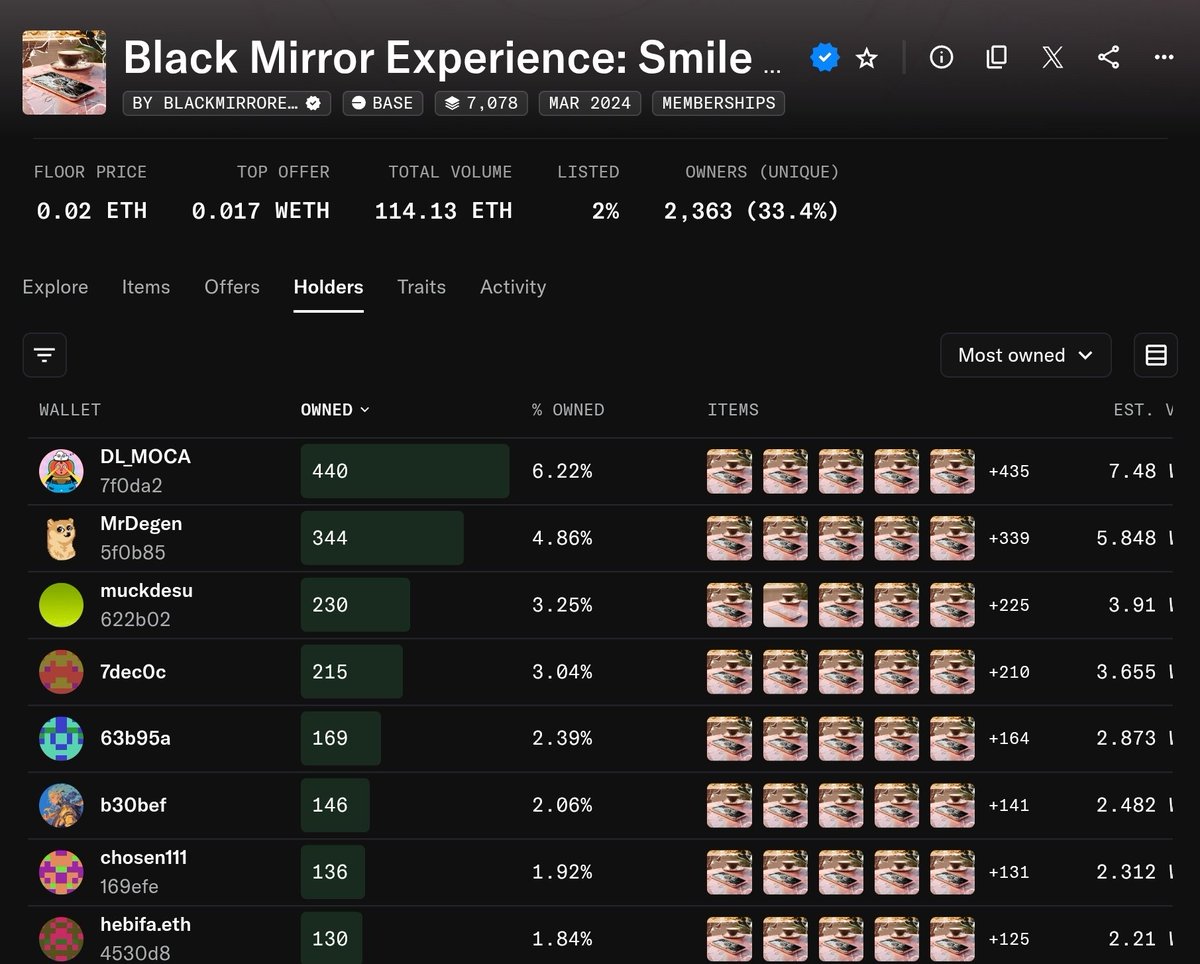Click the 2,363 (33.4%) unique owners value
Screen dimensions: 1200x964
(x=751, y=211)
